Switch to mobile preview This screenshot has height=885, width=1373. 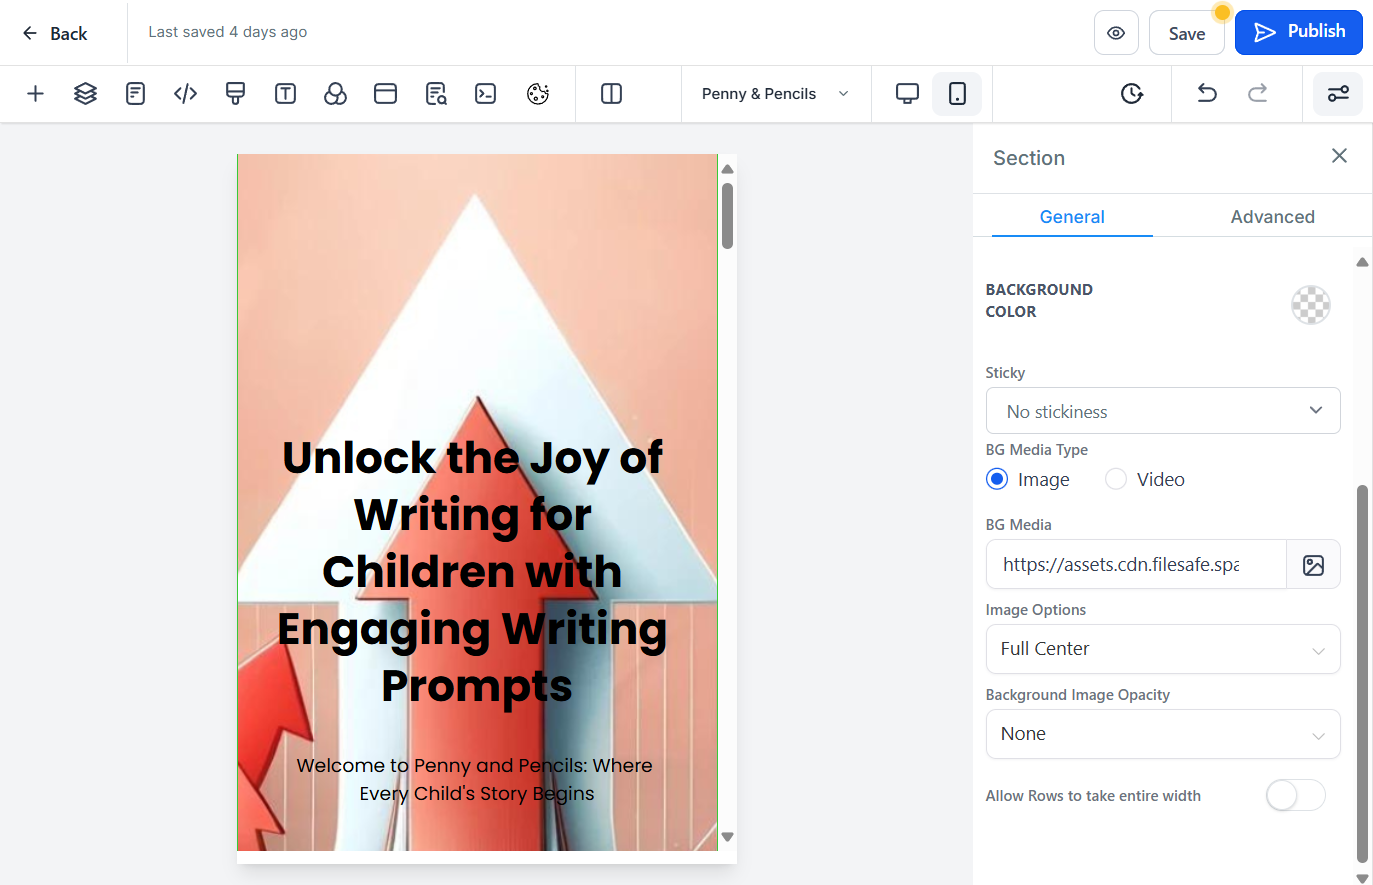click(957, 94)
